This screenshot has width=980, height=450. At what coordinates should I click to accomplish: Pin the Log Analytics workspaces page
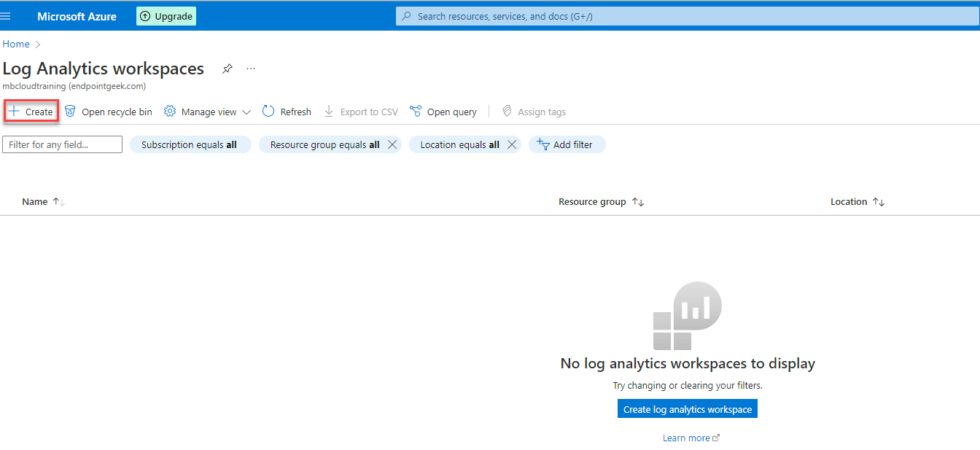pyautogui.click(x=228, y=69)
